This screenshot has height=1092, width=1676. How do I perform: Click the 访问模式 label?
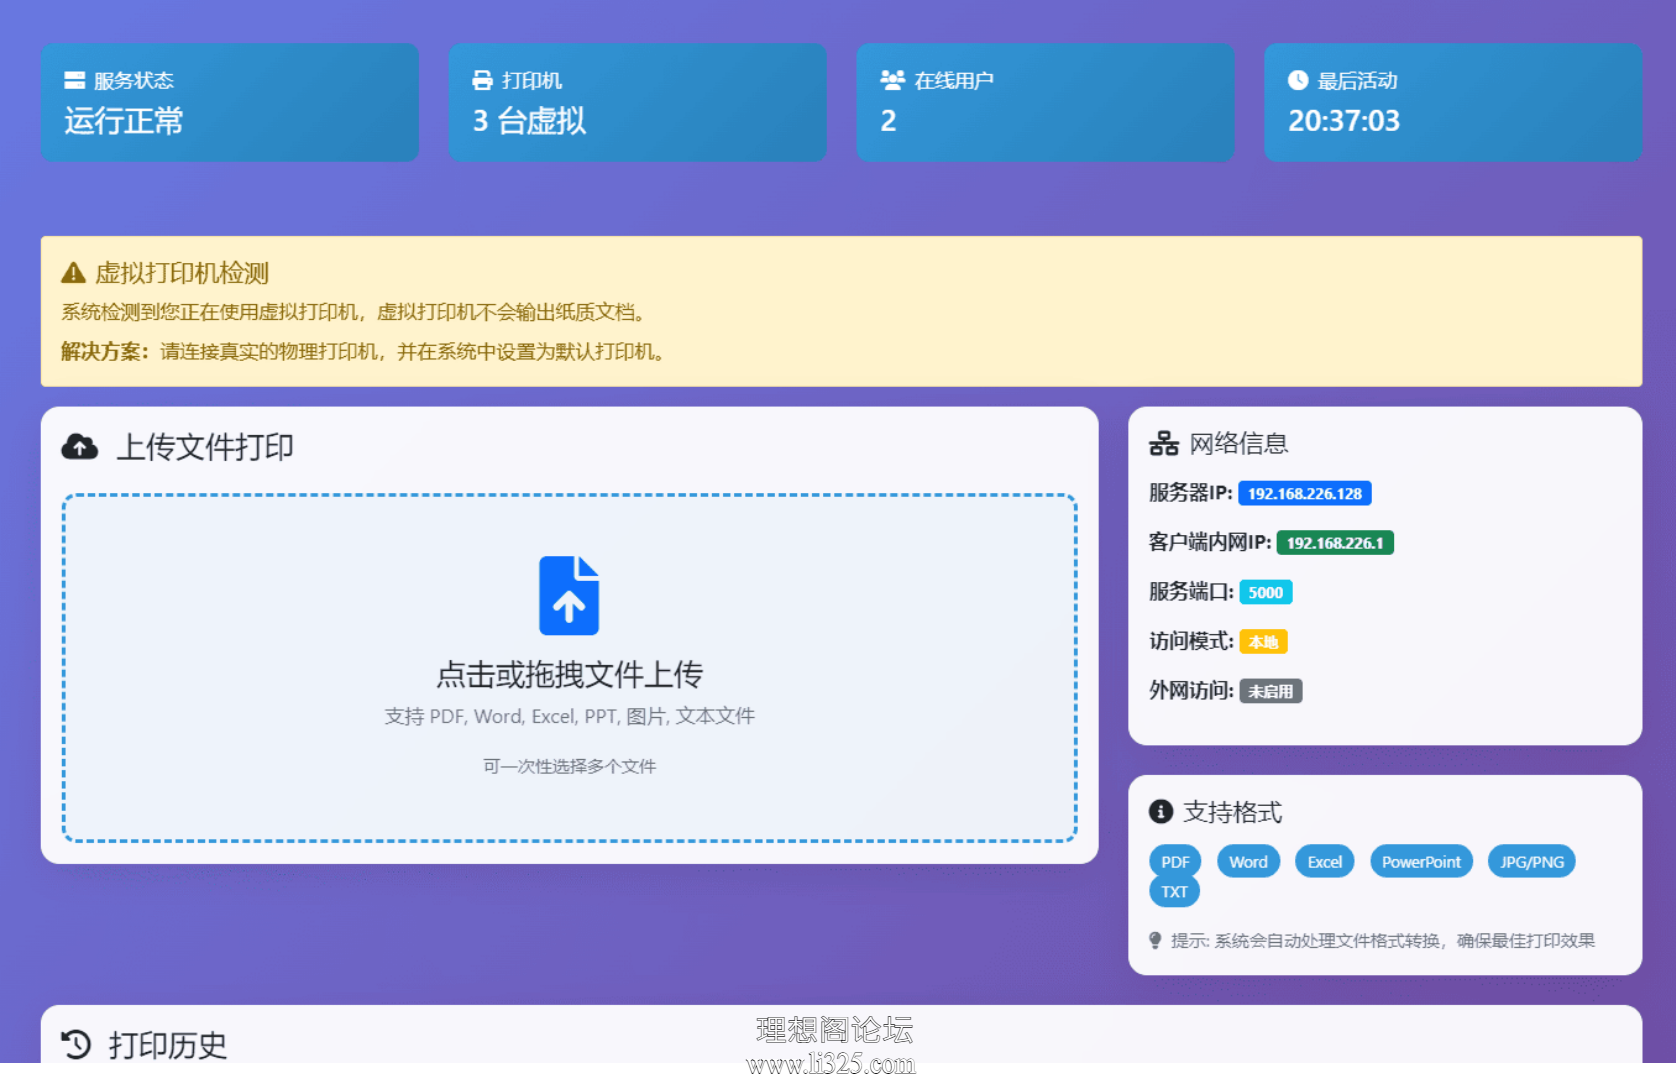(1191, 641)
